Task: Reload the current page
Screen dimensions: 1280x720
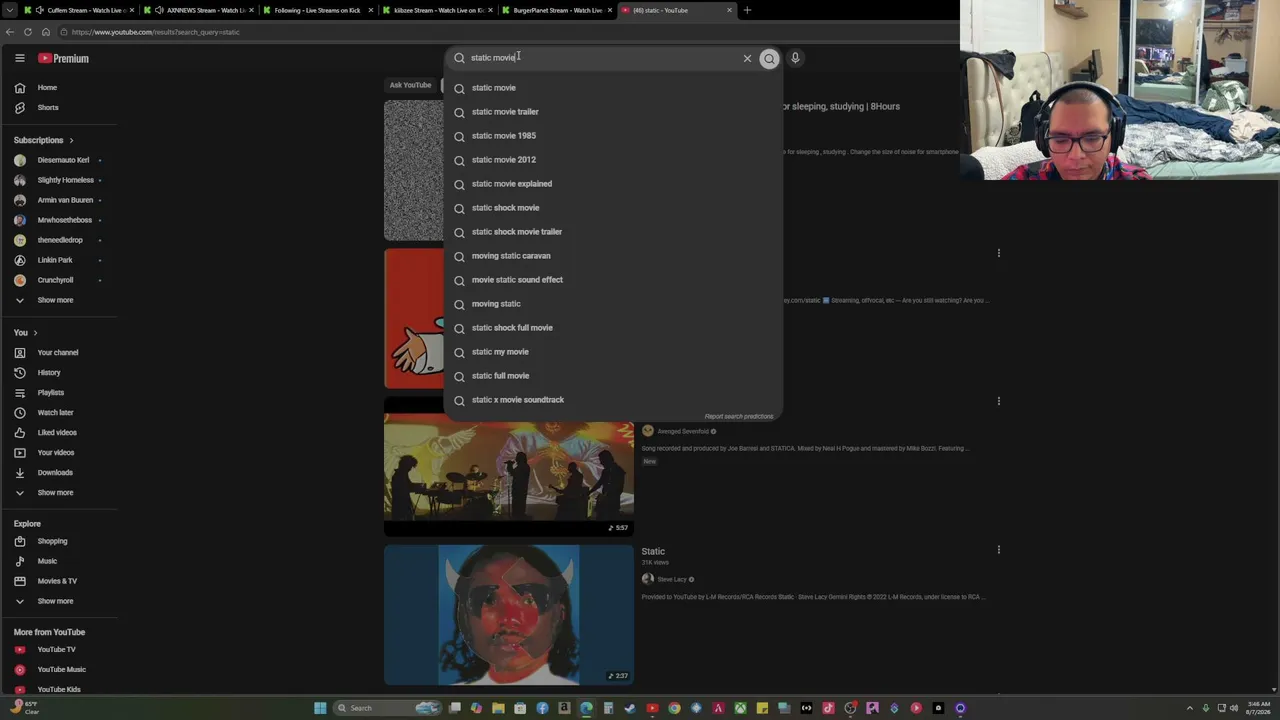Action: (x=28, y=32)
